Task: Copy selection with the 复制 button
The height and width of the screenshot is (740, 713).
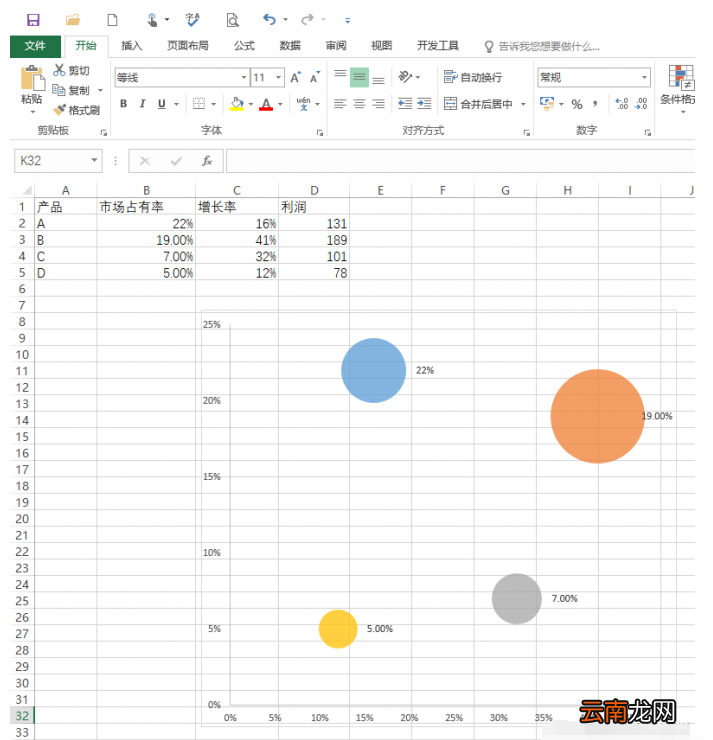Action: (x=71, y=90)
